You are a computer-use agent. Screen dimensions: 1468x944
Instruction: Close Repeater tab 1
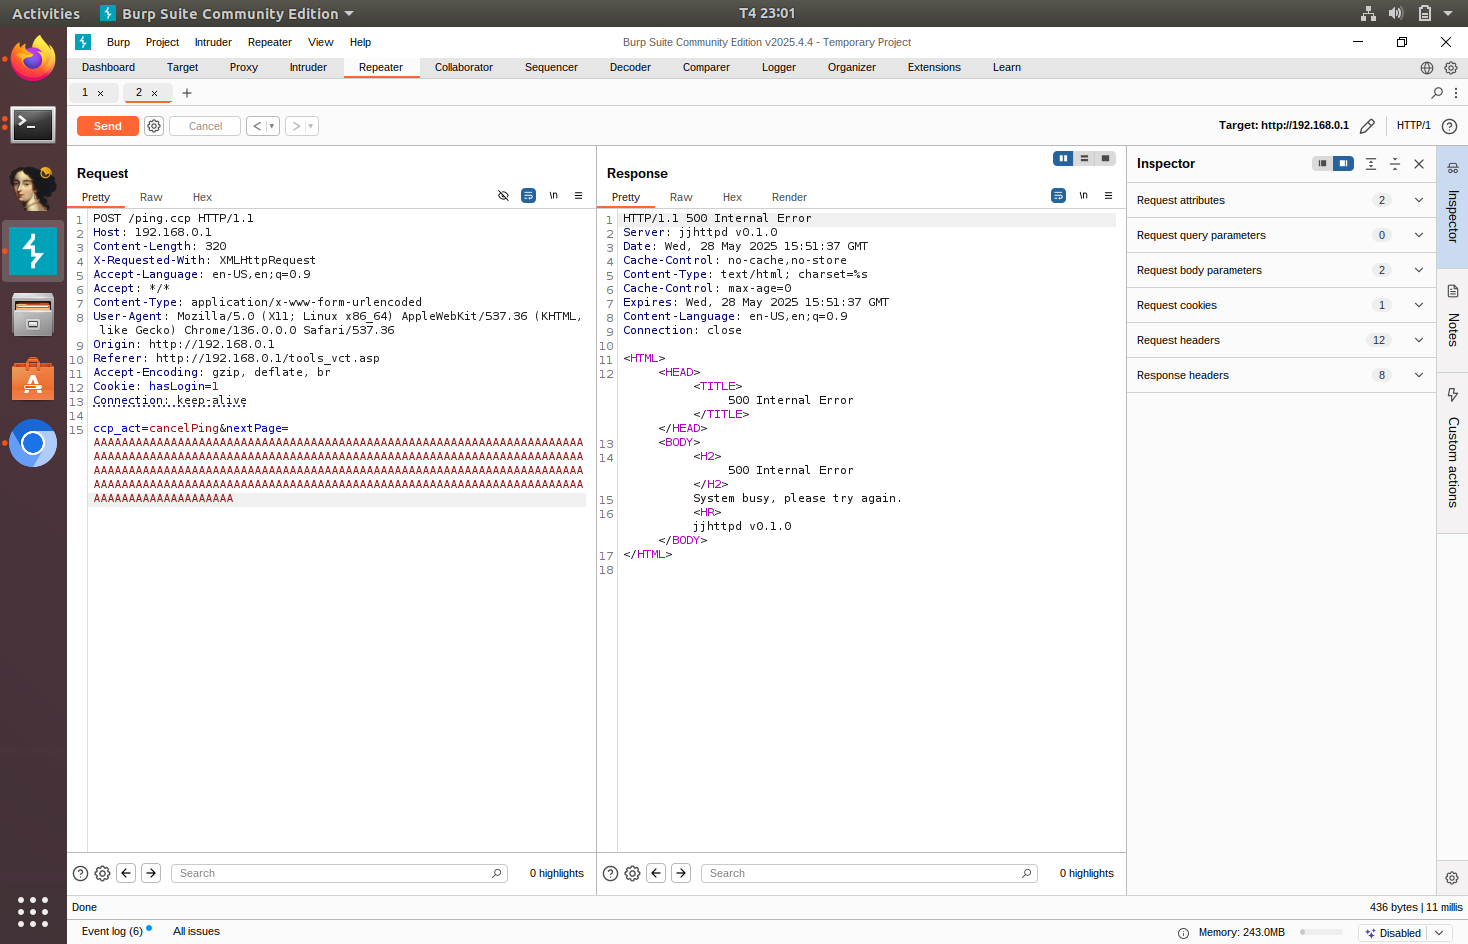[100, 93]
